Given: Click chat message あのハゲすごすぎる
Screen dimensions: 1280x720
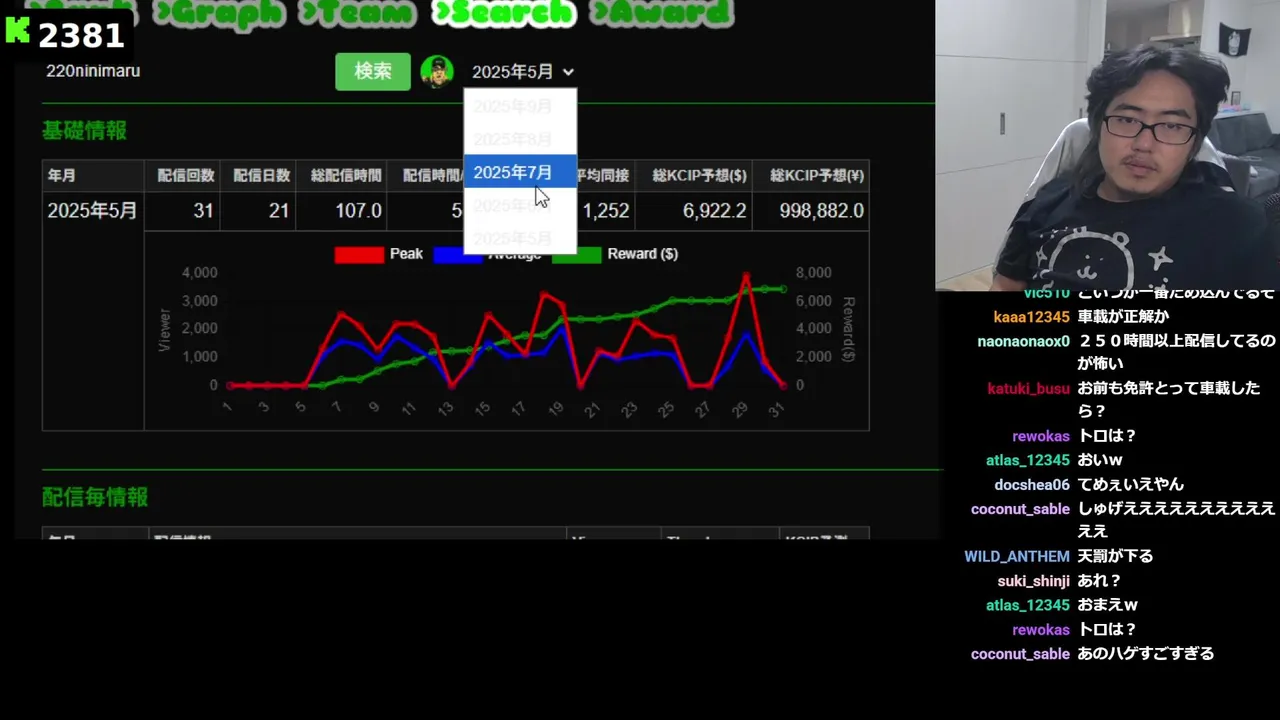Looking at the screenshot, I should (x=1146, y=653).
